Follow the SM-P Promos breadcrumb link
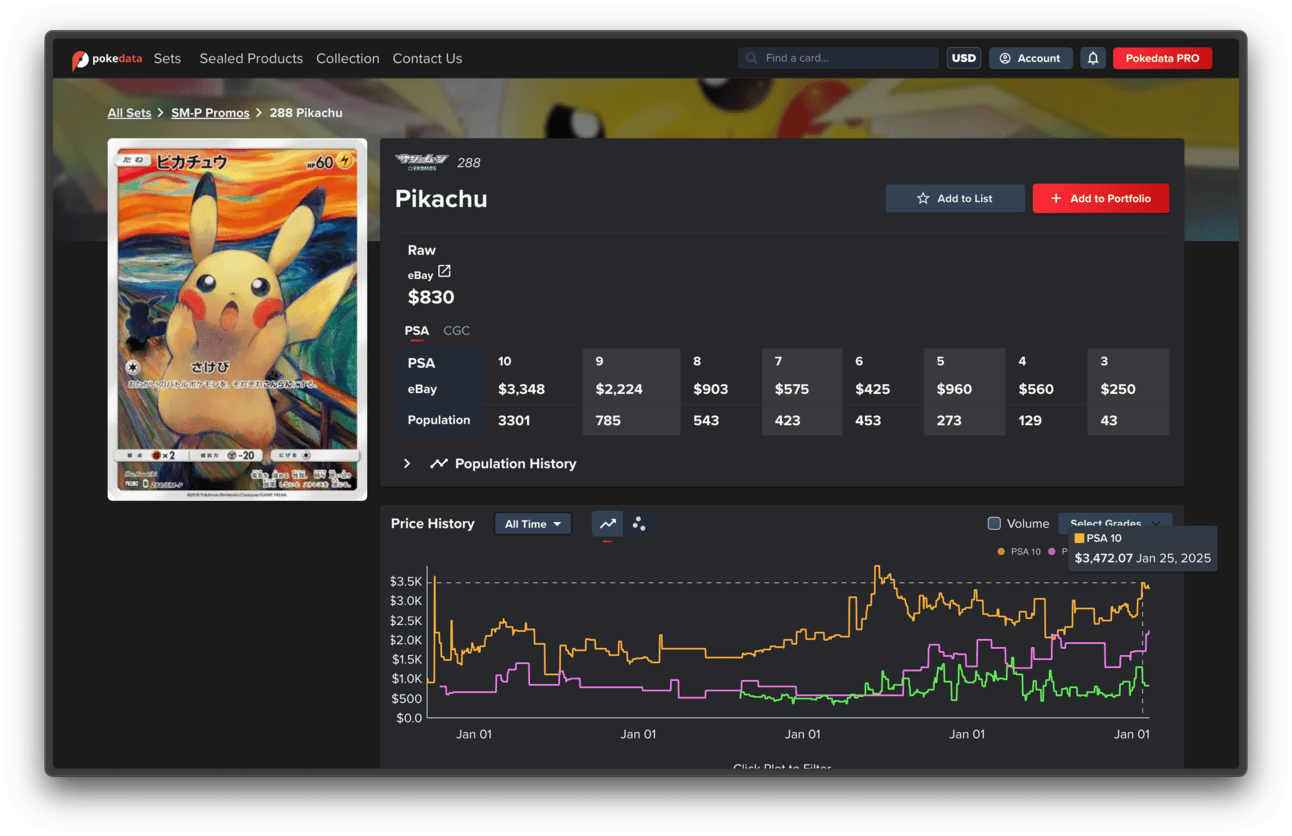The image size is (1292, 836). point(210,113)
